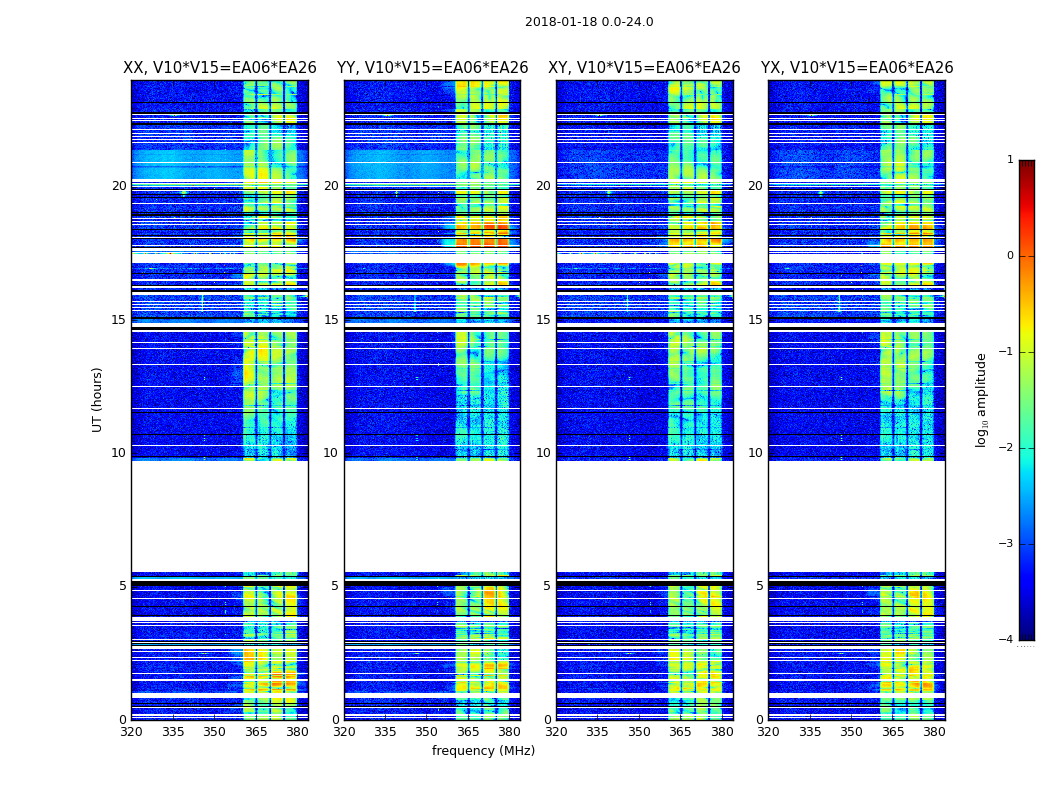Click the UT (hours) axis label
This screenshot has height=800, width=1050.
(x=97, y=400)
